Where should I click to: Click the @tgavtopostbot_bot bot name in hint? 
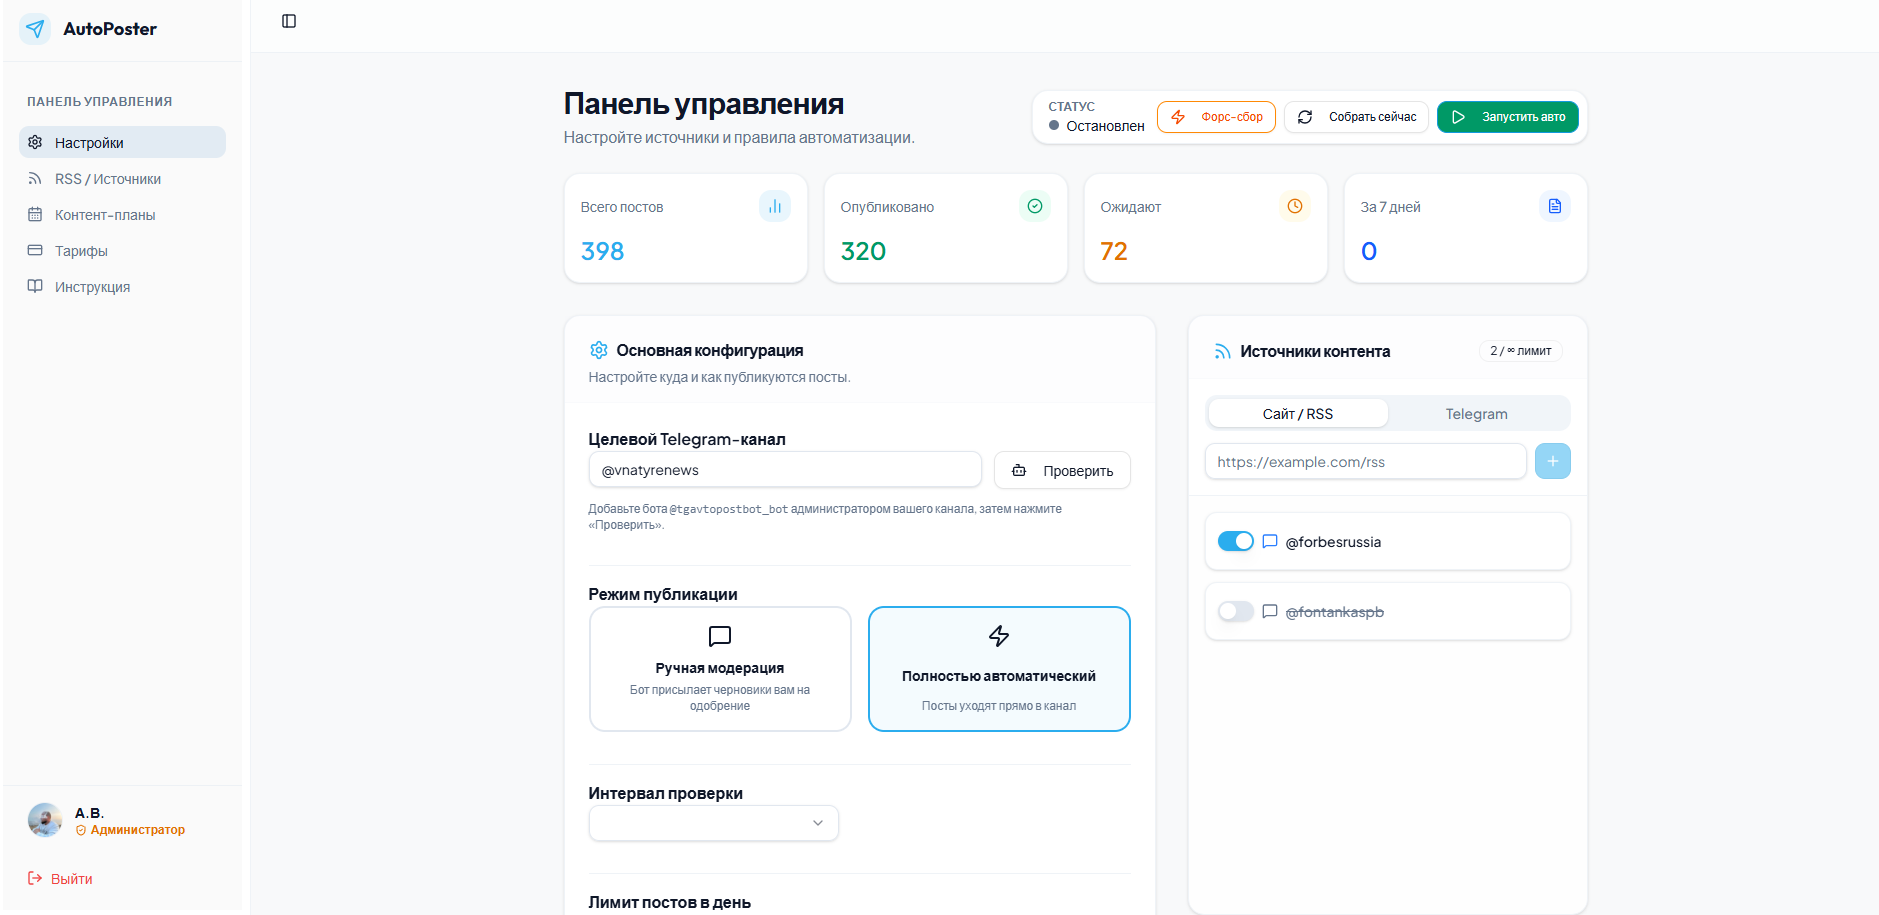point(728,509)
